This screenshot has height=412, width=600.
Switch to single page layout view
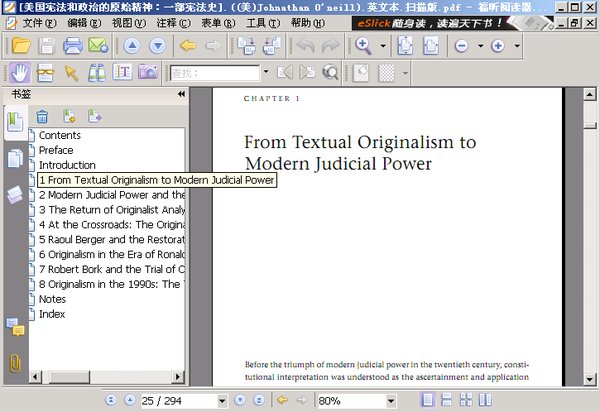(429, 401)
